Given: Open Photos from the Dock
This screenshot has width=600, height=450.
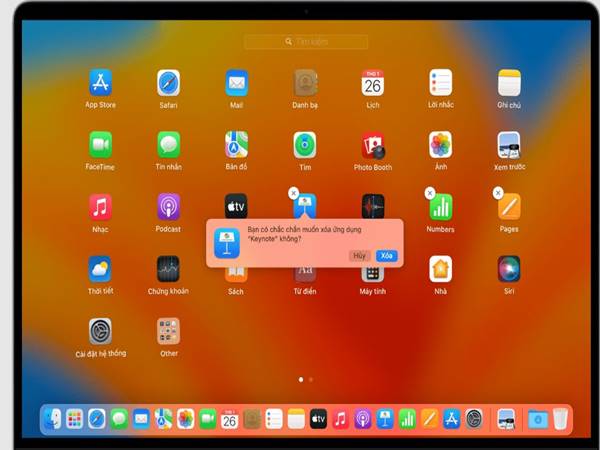Looking at the screenshot, I should (186, 419).
